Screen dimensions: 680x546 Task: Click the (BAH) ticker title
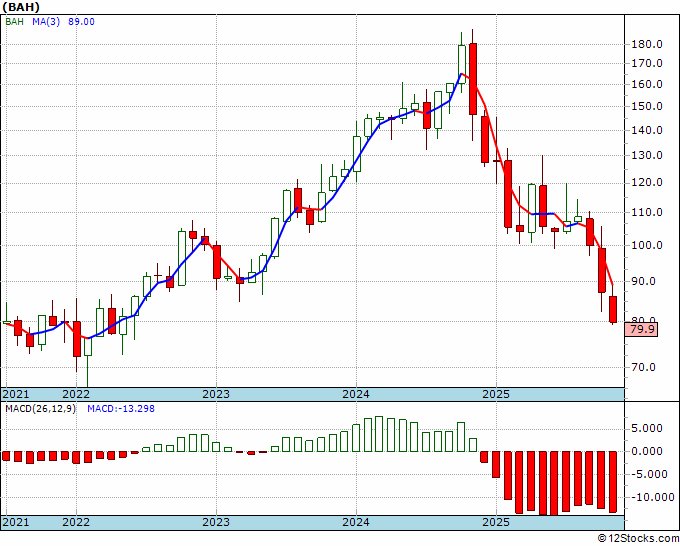[21, 7]
